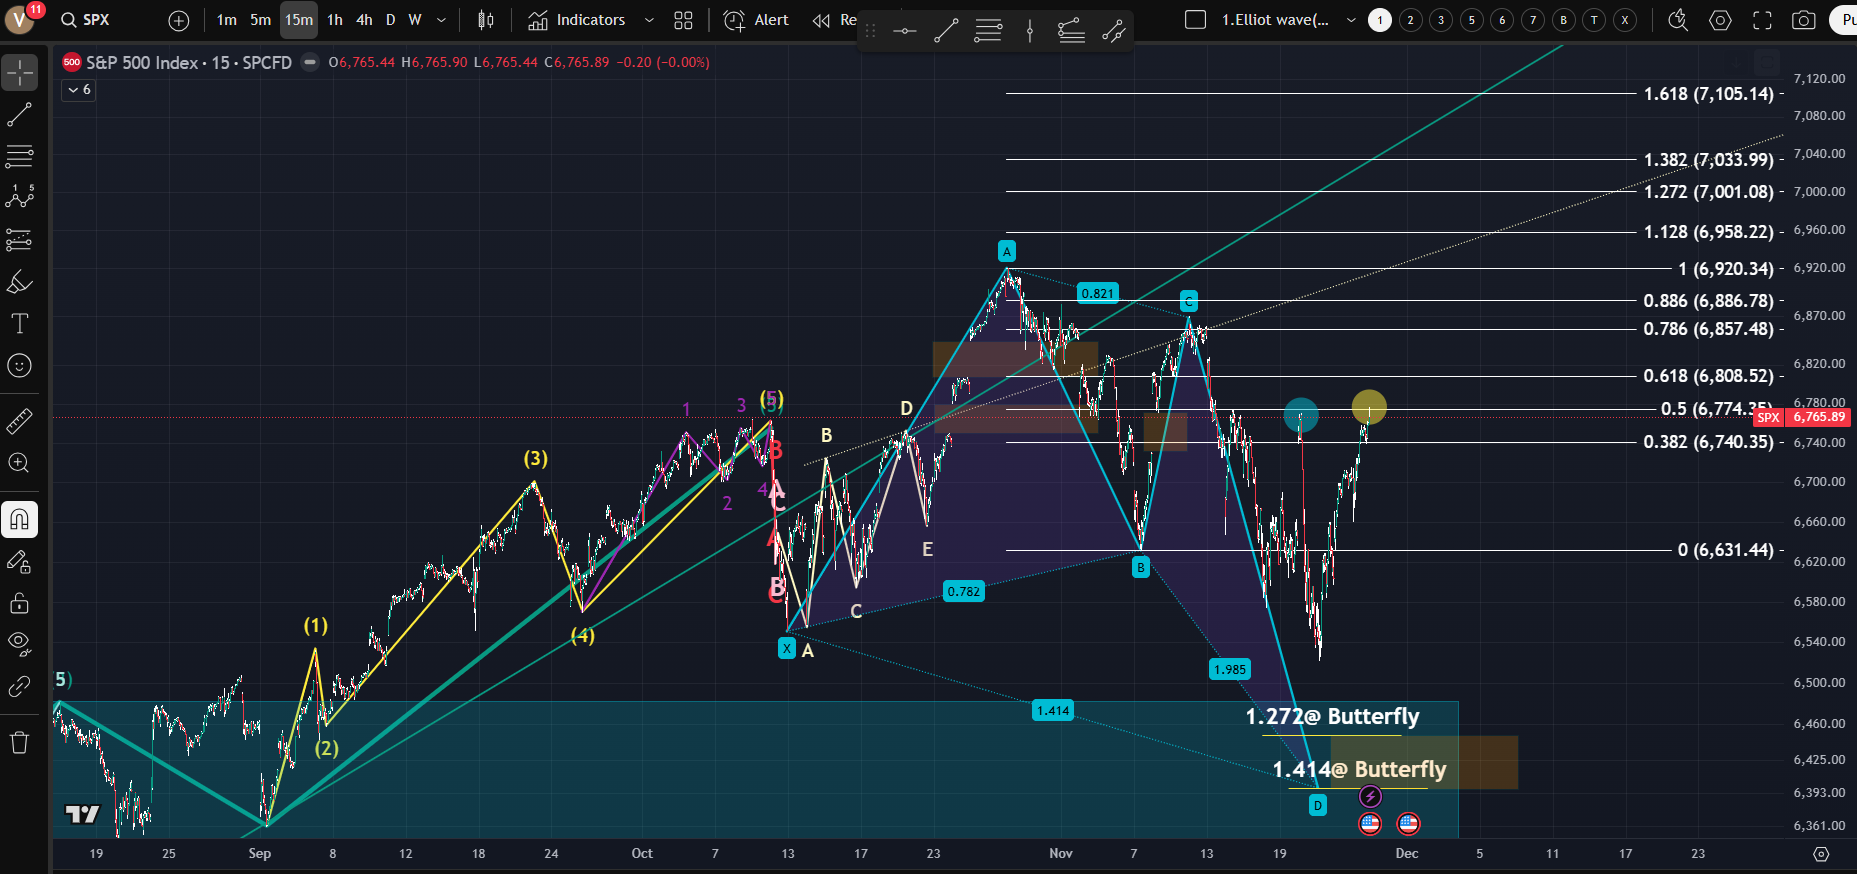Expand the time interval dropdown chevron
The image size is (1857, 874).
[441, 20]
